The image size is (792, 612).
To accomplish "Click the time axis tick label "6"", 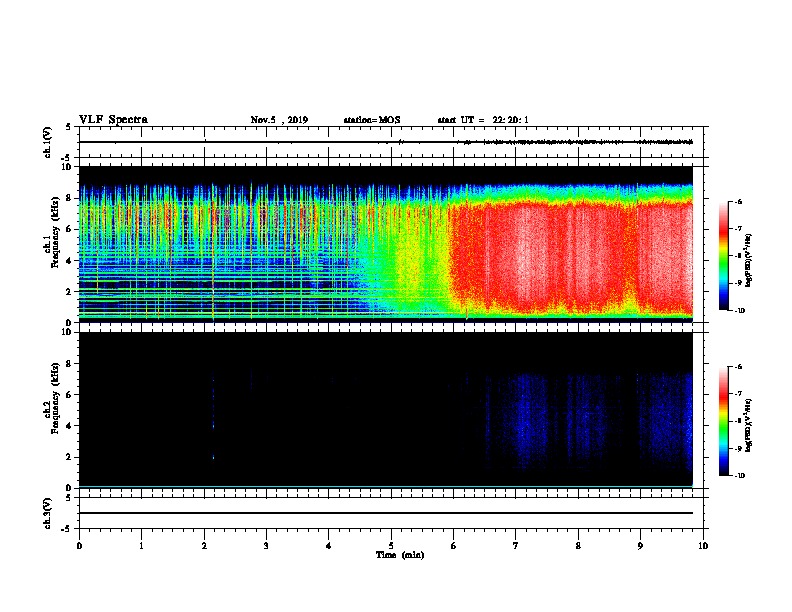I will coord(454,546).
